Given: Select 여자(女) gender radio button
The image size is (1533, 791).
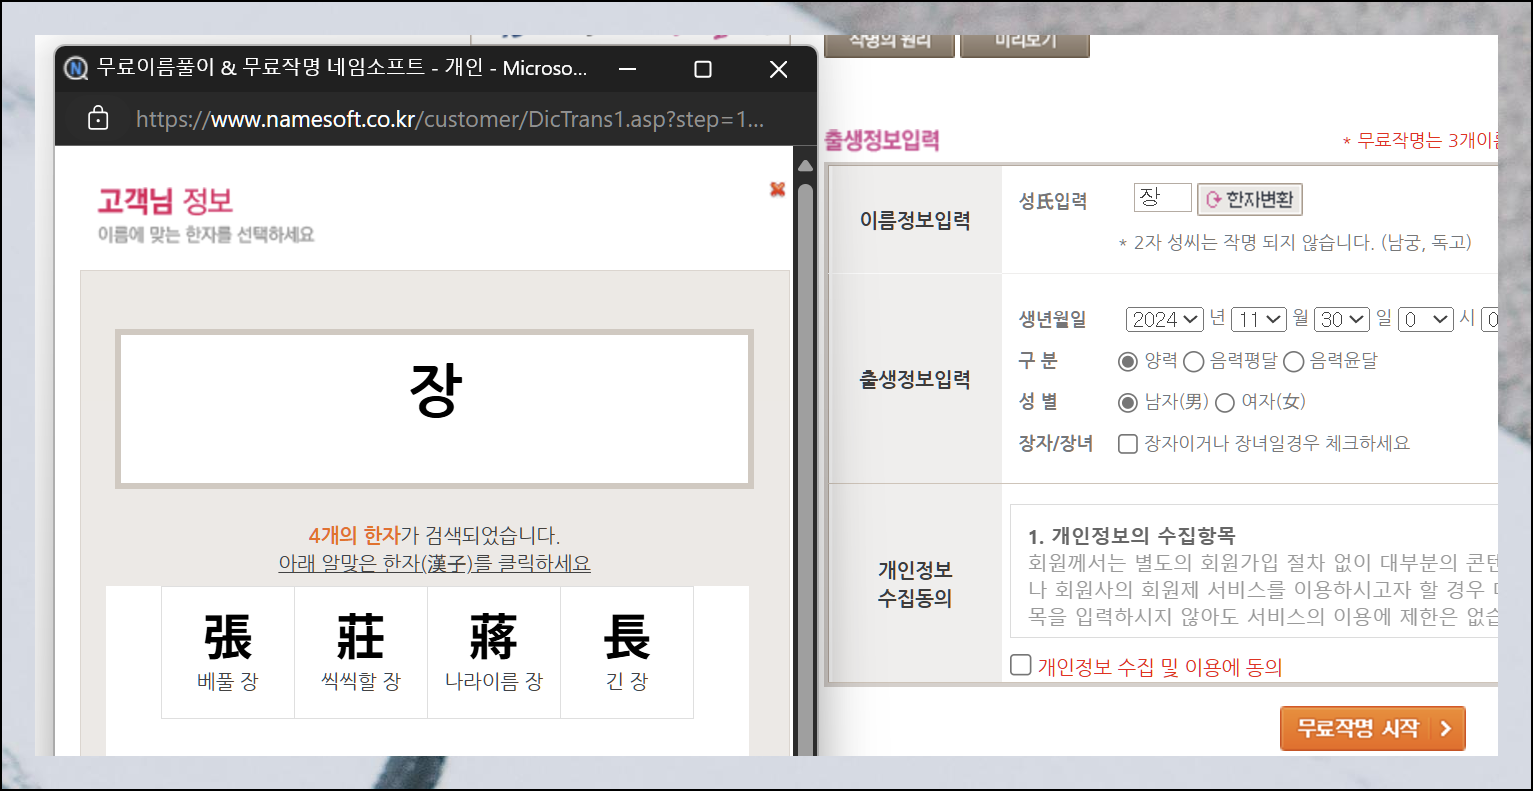Looking at the screenshot, I should 1225,402.
